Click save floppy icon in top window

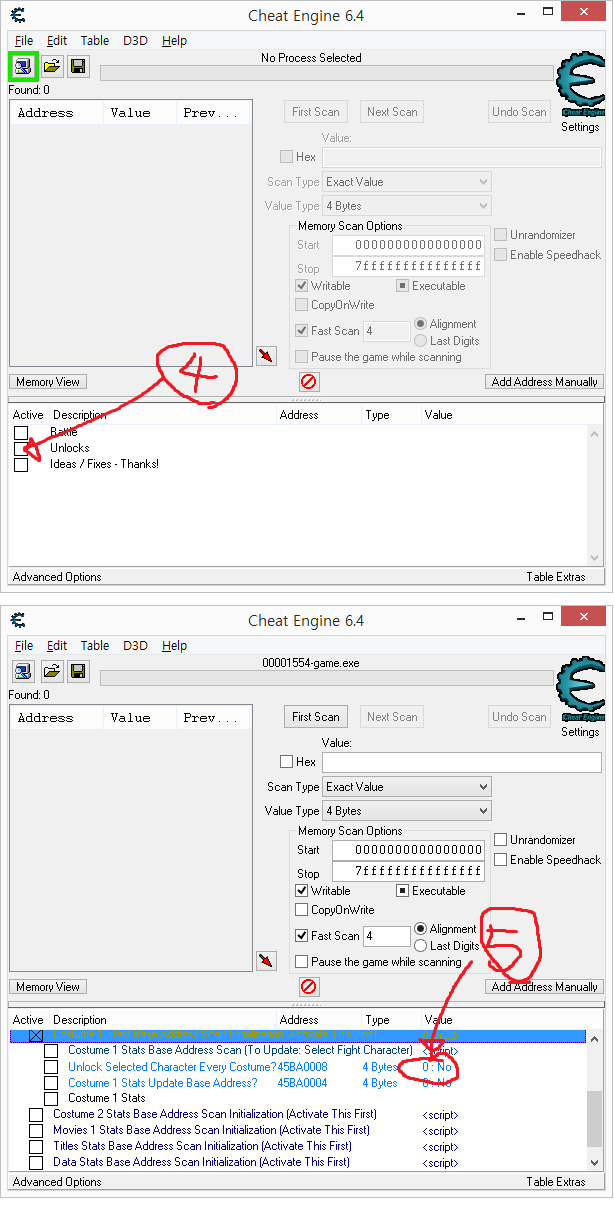click(77, 67)
